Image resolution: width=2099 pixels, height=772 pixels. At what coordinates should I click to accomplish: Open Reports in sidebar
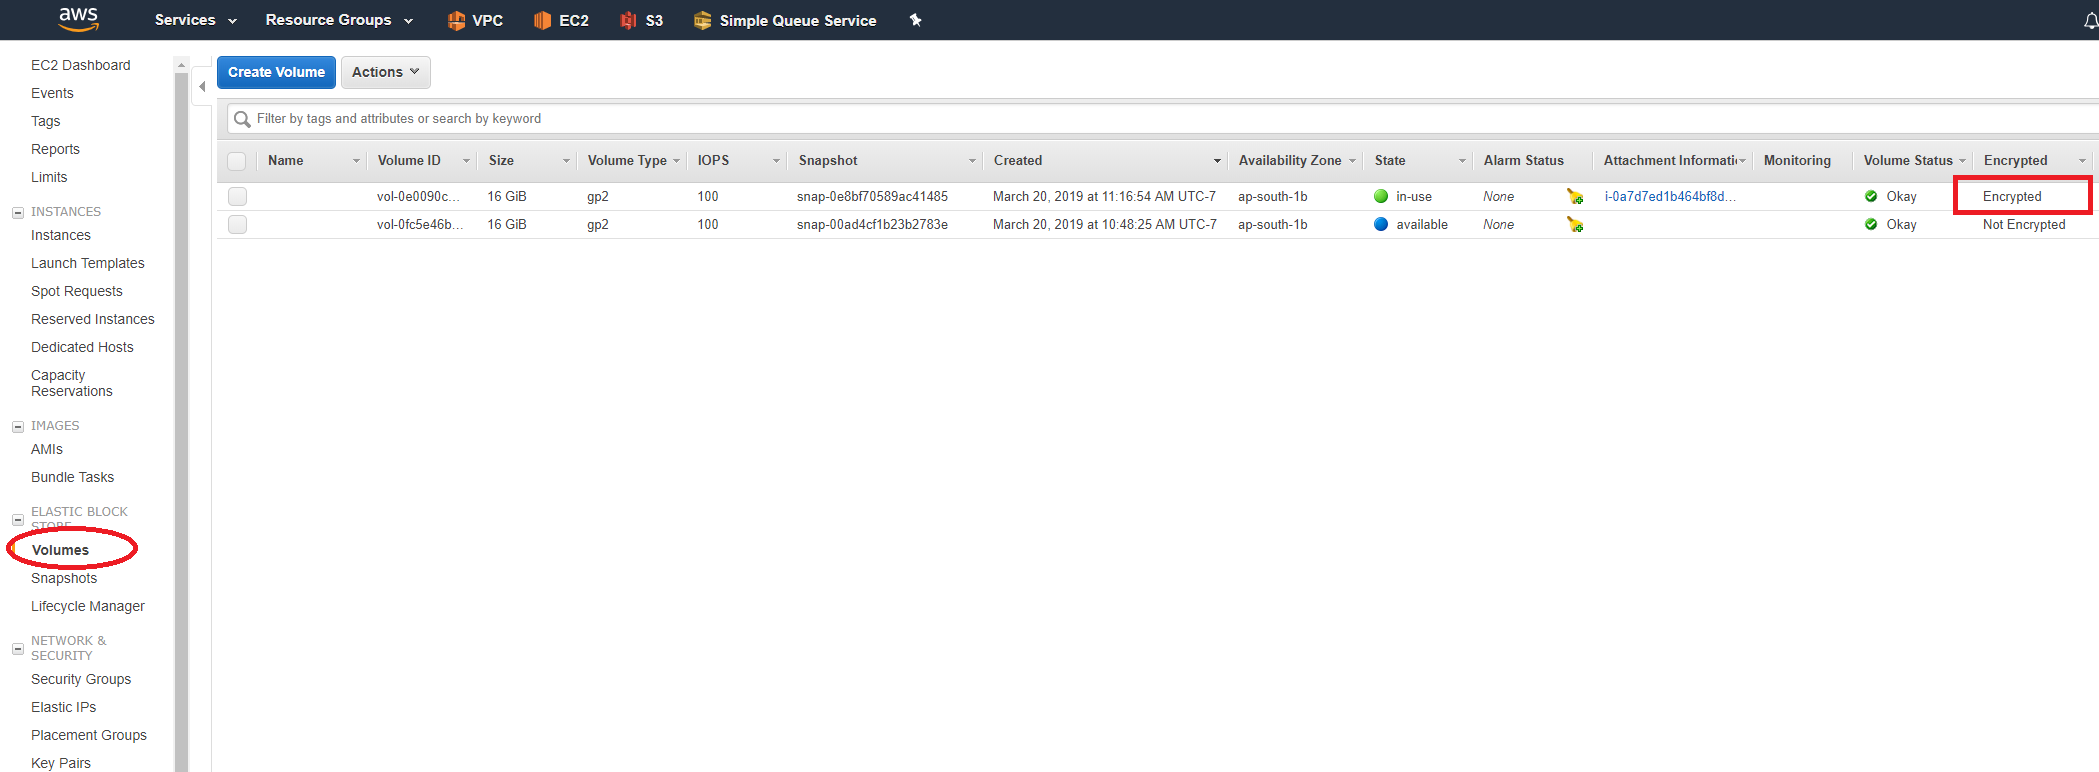pyautogui.click(x=55, y=149)
